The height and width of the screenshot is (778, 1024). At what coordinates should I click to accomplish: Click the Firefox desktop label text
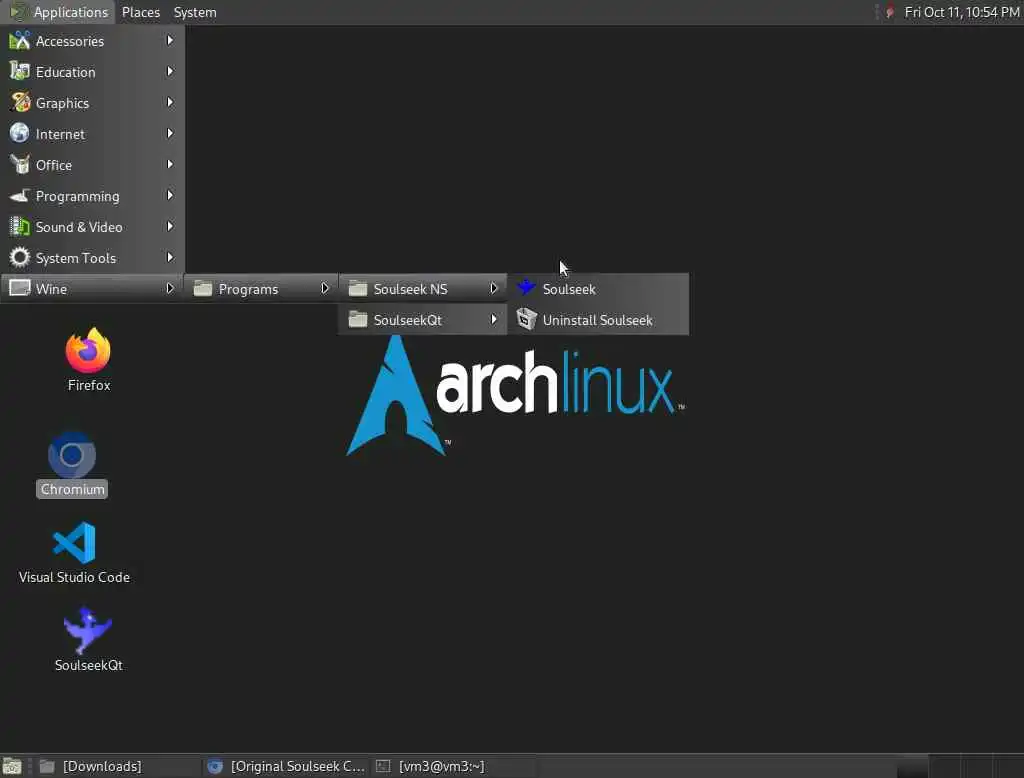pos(89,385)
